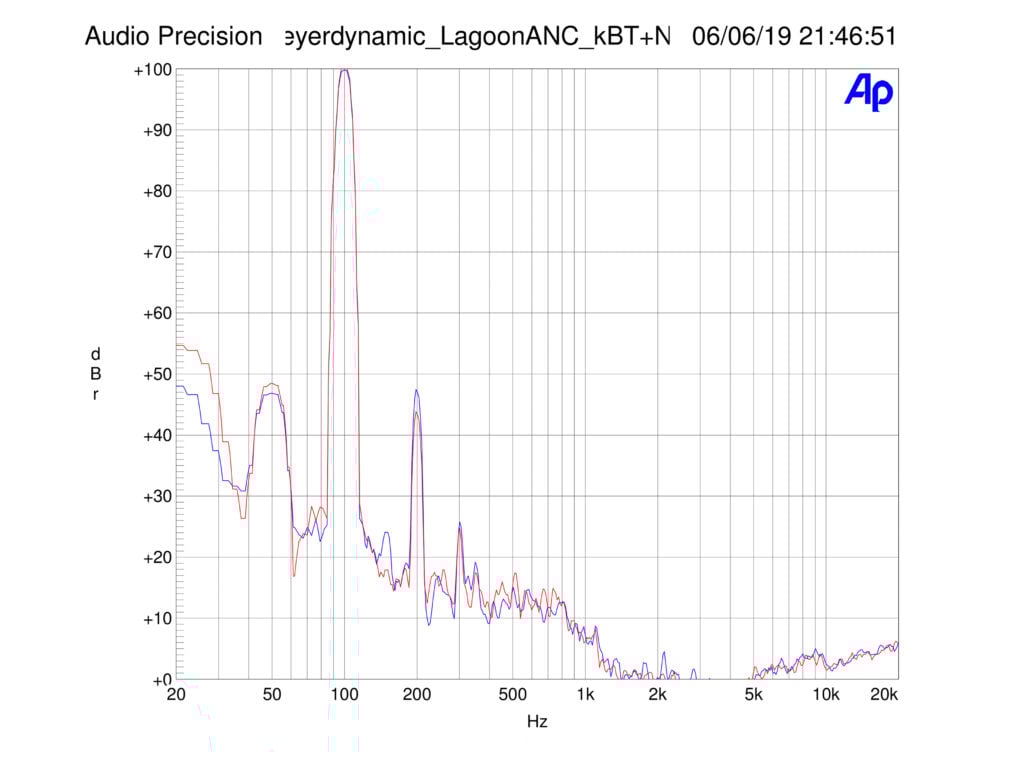The height and width of the screenshot is (768, 1024).
Task: Click the small spike near 300 Hz
Action: coord(460,524)
